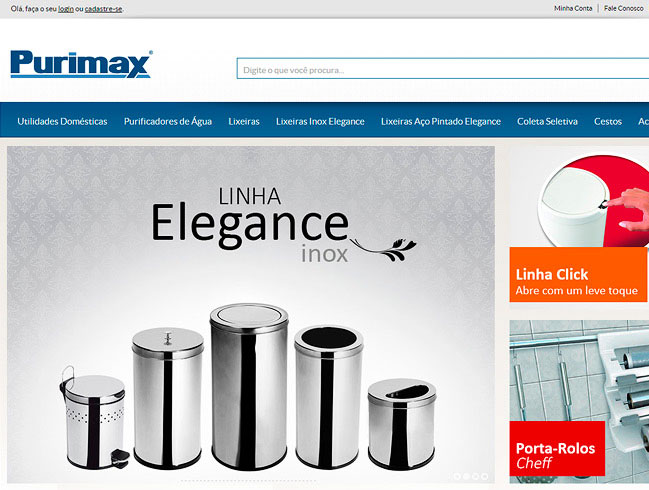
Task: Select the second carousel dot indicator
Action: (466, 476)
